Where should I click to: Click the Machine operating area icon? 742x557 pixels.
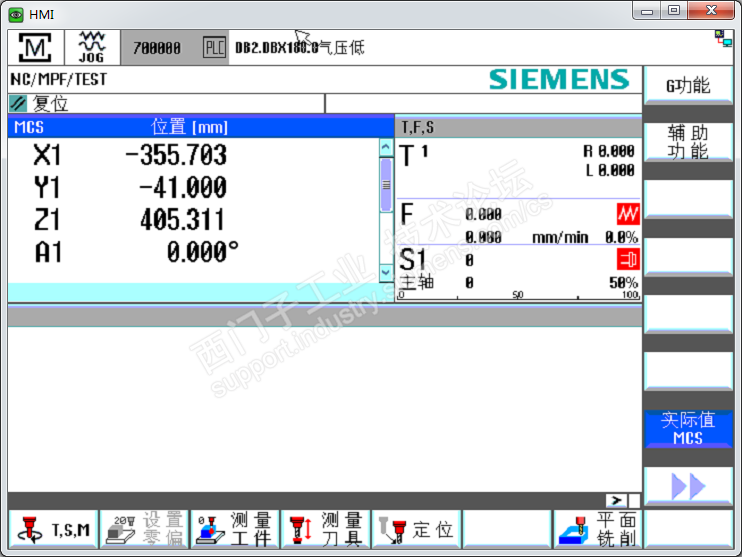[x=35, y=47]
